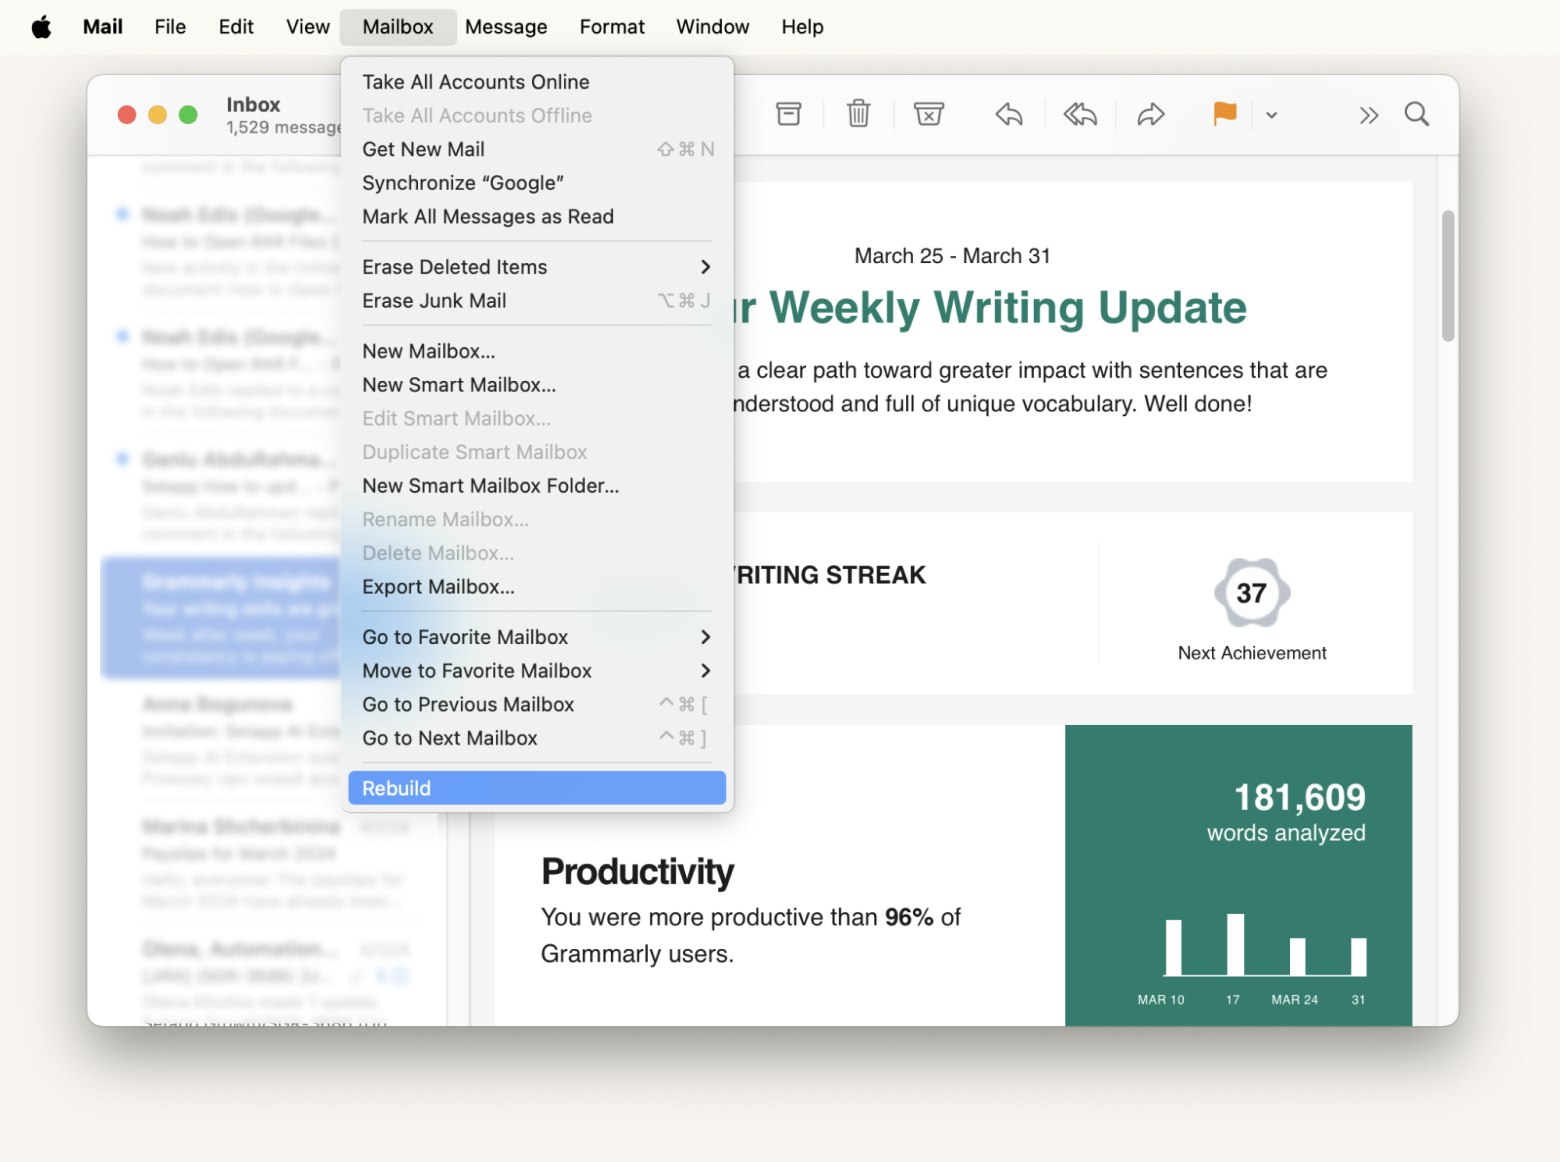
Task: Open the Mail app menu
Action: pyautogui.click(x=103, y=27)
